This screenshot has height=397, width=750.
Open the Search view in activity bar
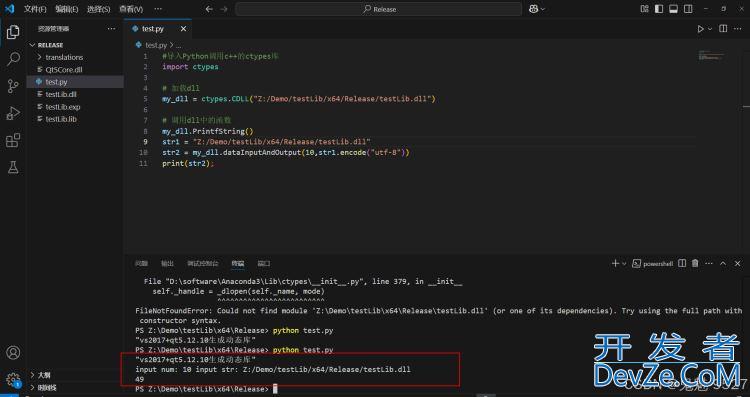pyautogui.click(x=13, y=59)
